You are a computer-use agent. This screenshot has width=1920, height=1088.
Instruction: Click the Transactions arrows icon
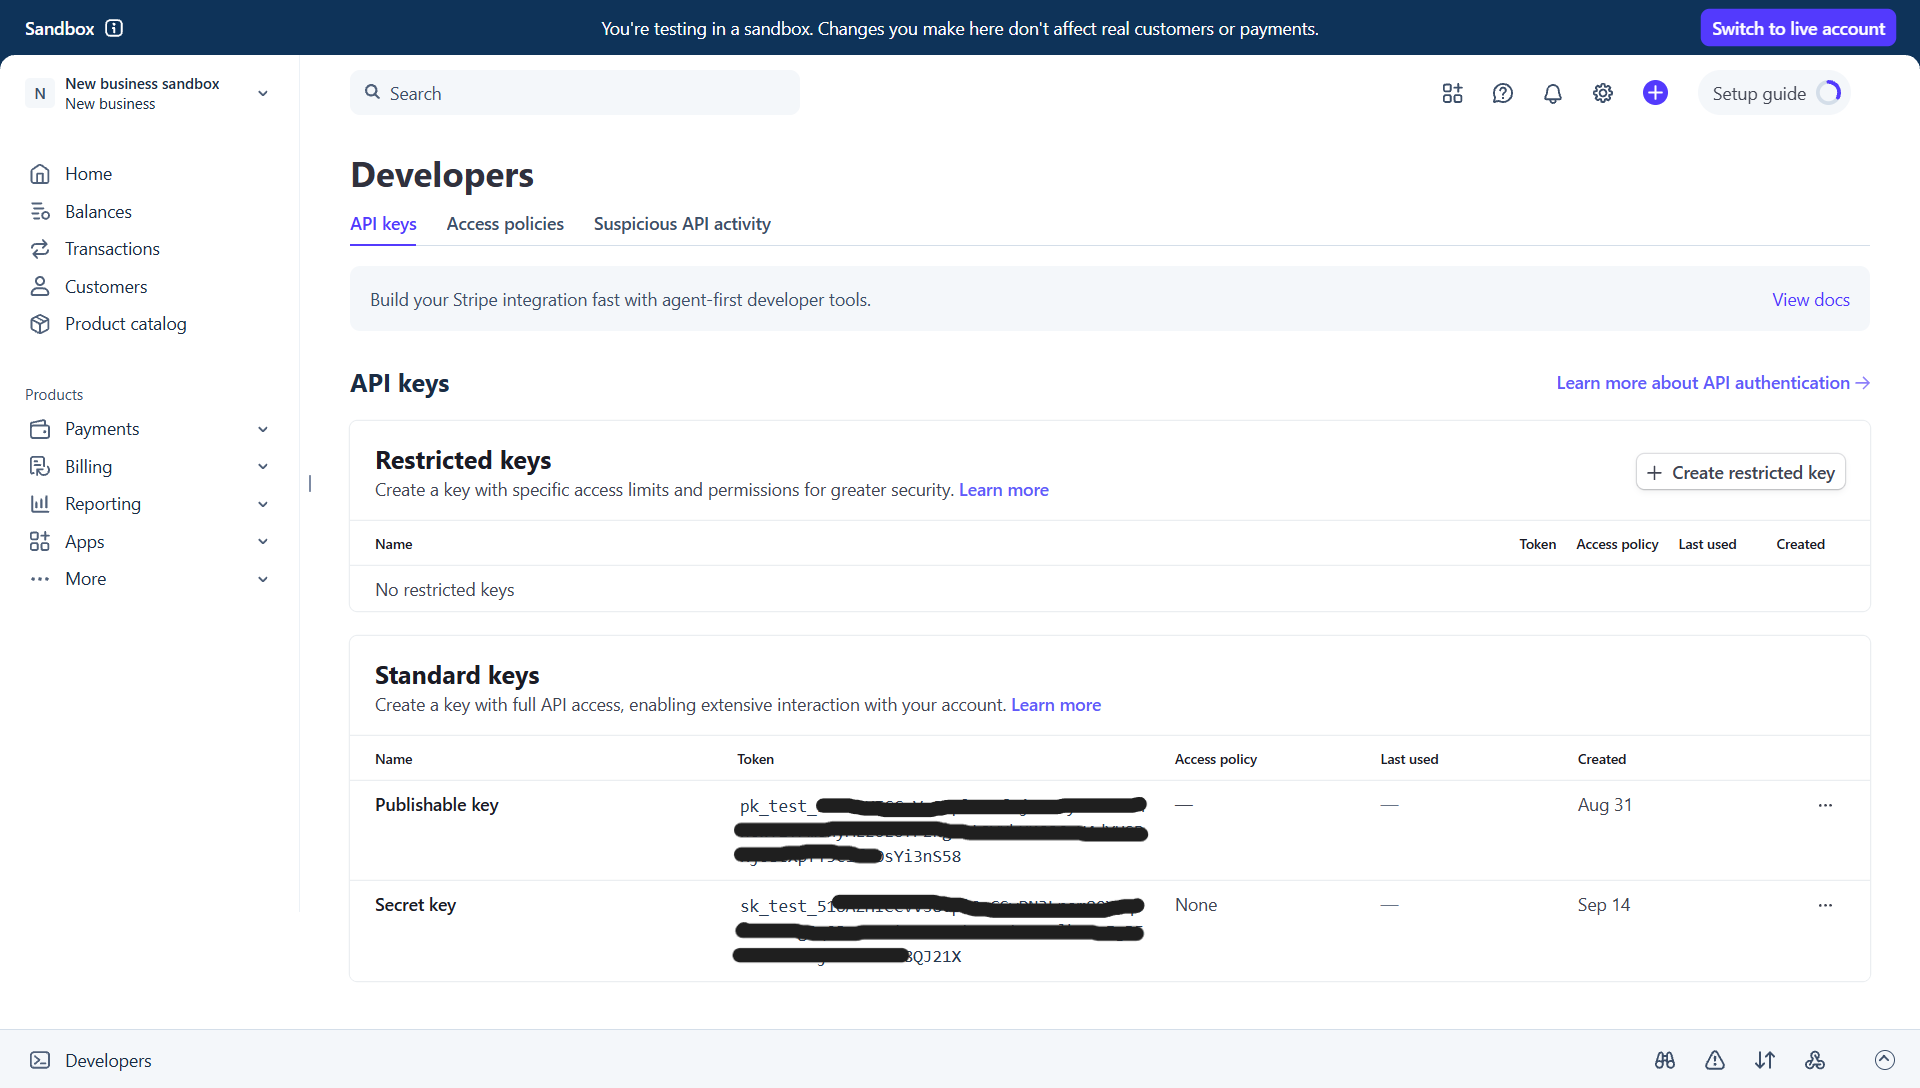click(x=40, y=249)
